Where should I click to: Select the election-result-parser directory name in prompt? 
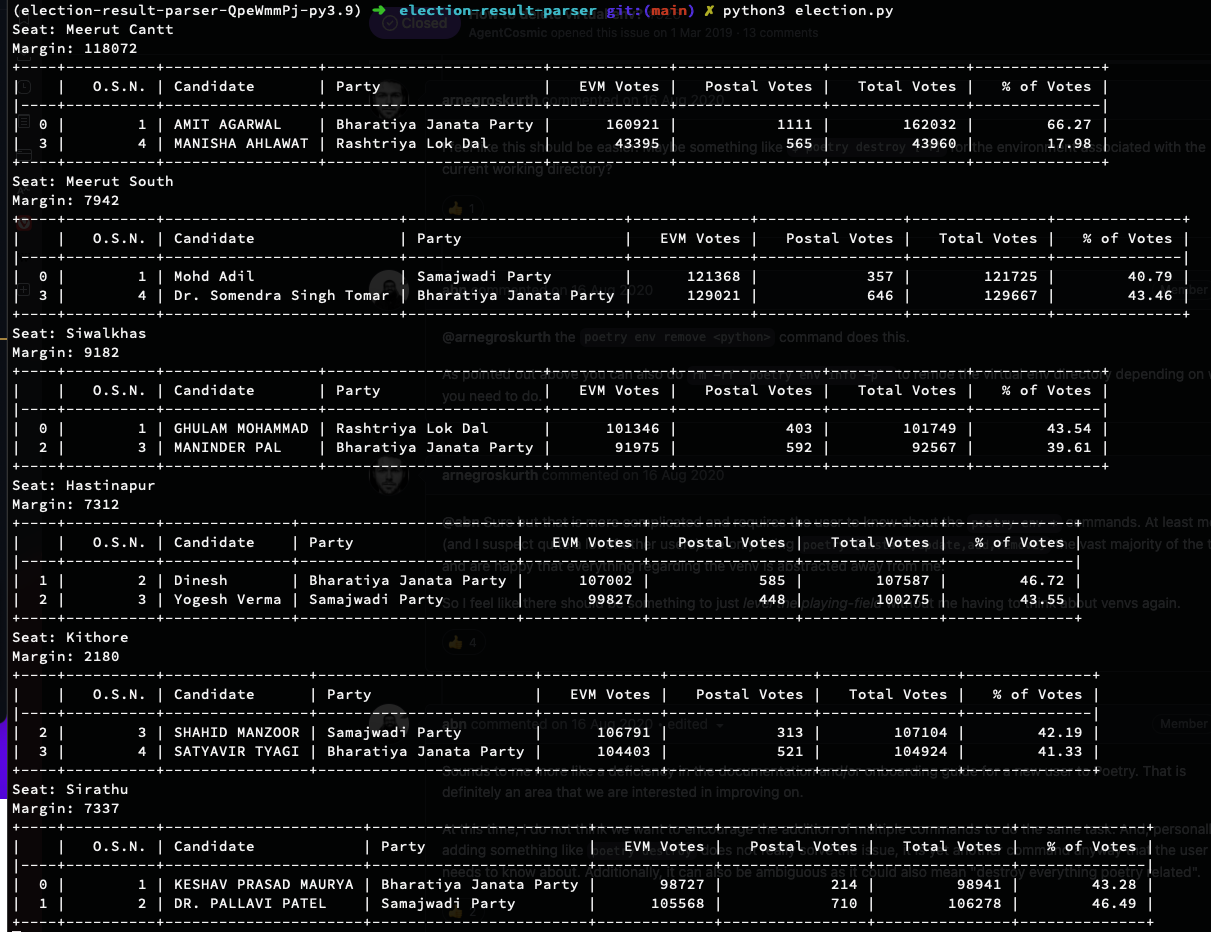(x=497, y=10)
